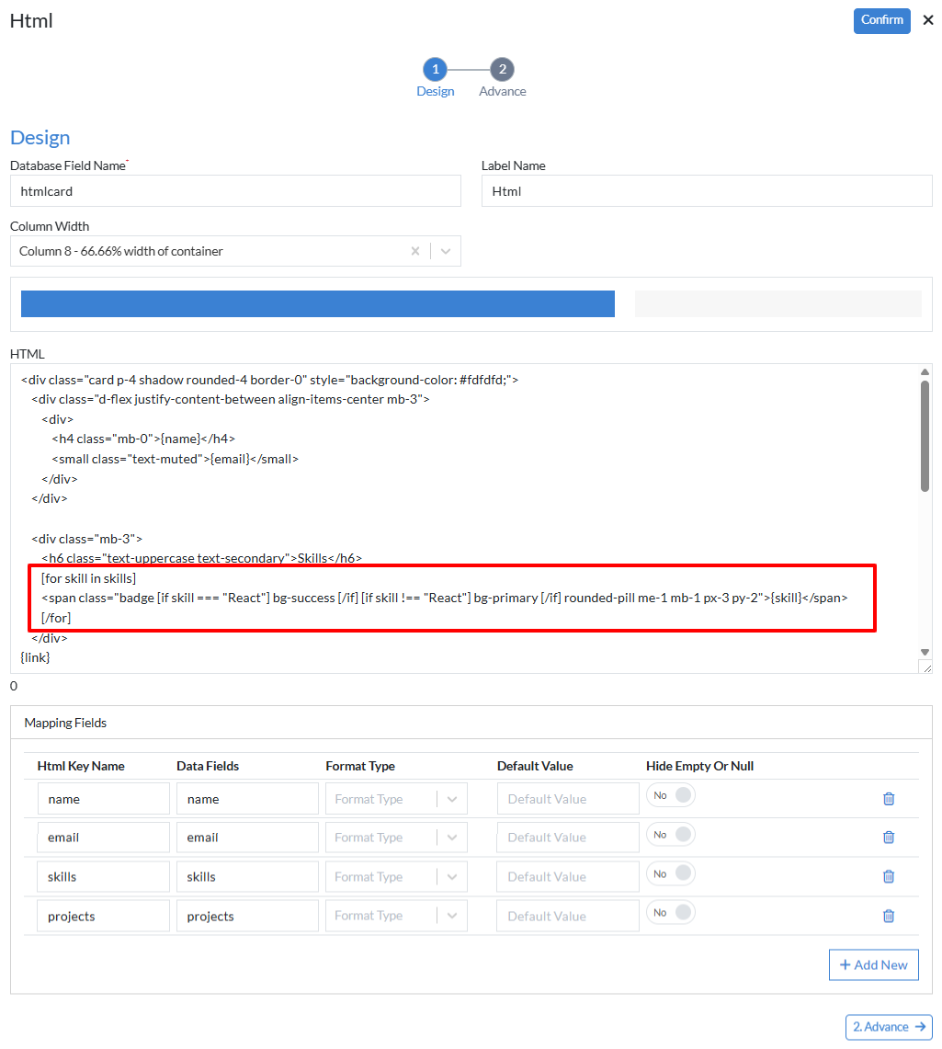
Task: Switch to step 2 Advance
Action: 502,70
